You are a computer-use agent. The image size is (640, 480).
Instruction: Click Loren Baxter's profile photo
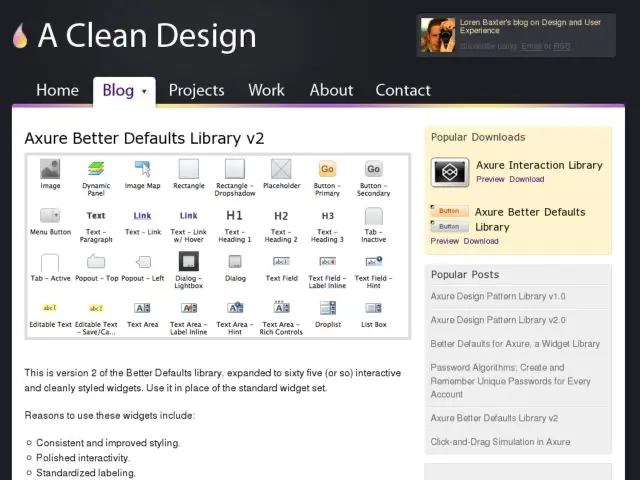438,35
